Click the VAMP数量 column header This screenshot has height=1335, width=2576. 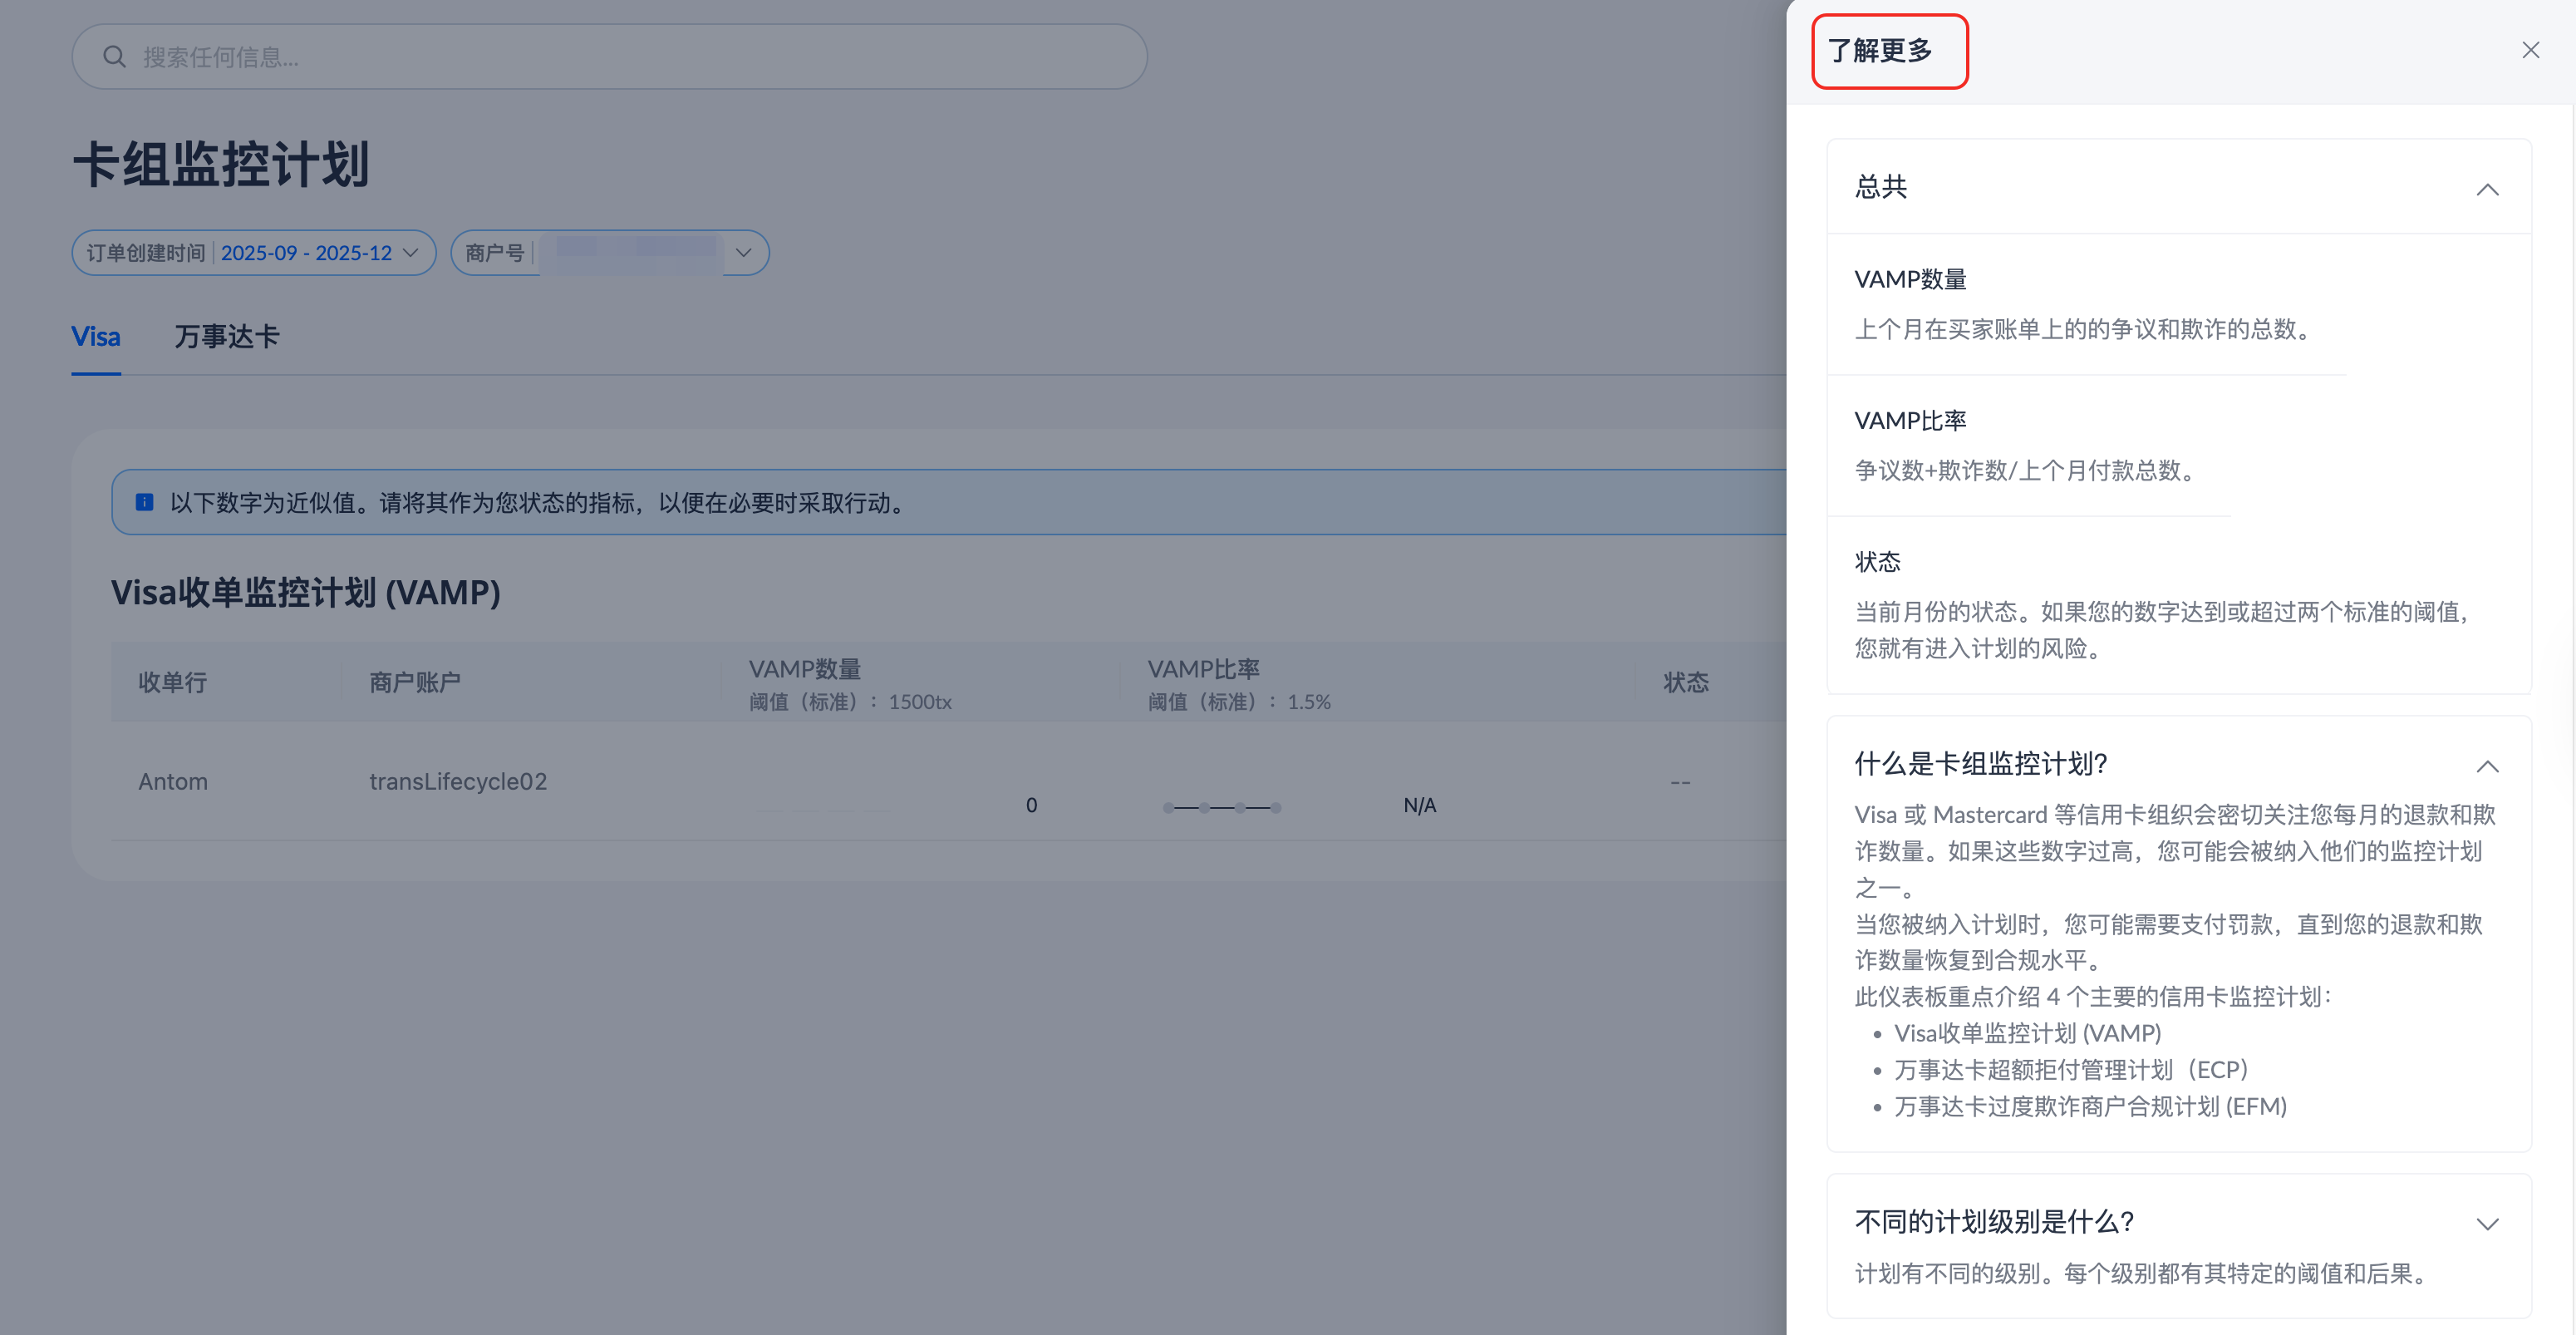click(x=805, y=669)
